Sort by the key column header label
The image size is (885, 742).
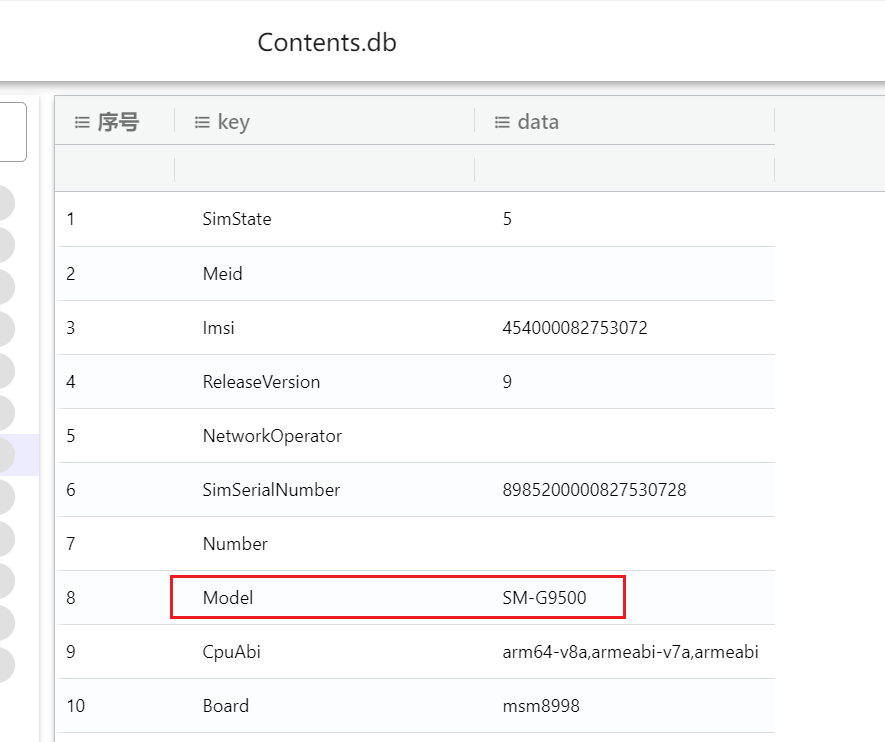233,122
